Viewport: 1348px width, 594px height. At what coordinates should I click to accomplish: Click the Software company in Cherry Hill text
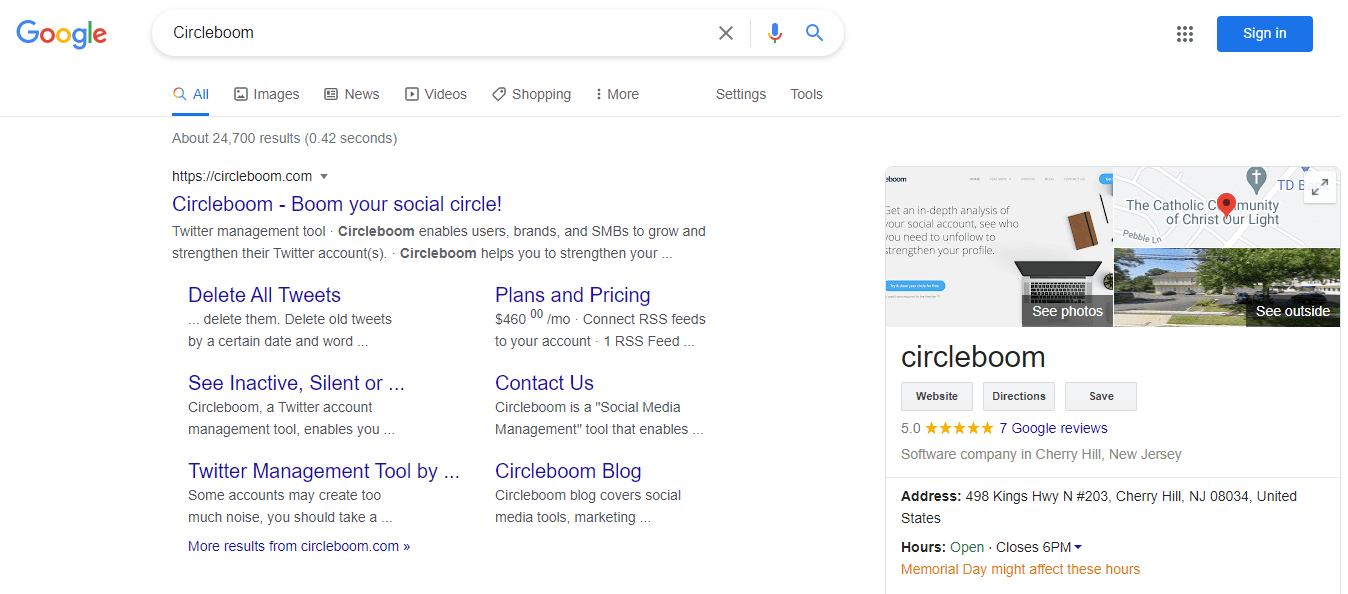point(1041,454)
